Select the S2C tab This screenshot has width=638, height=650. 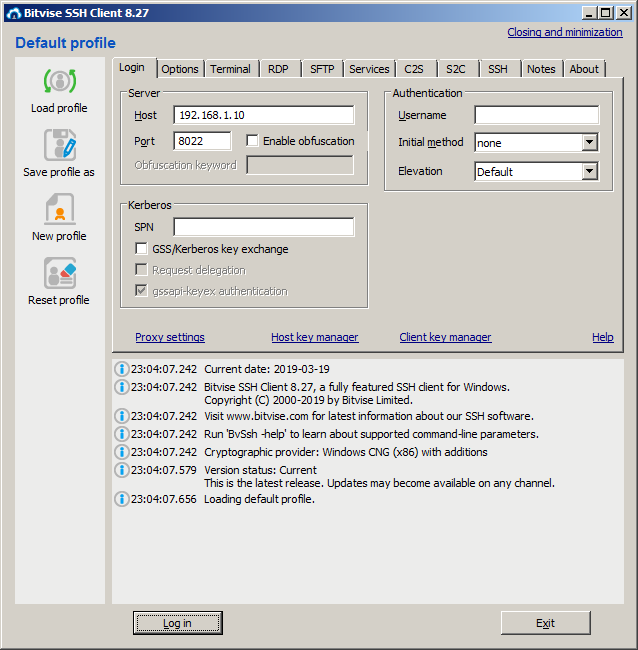[456, 69]
